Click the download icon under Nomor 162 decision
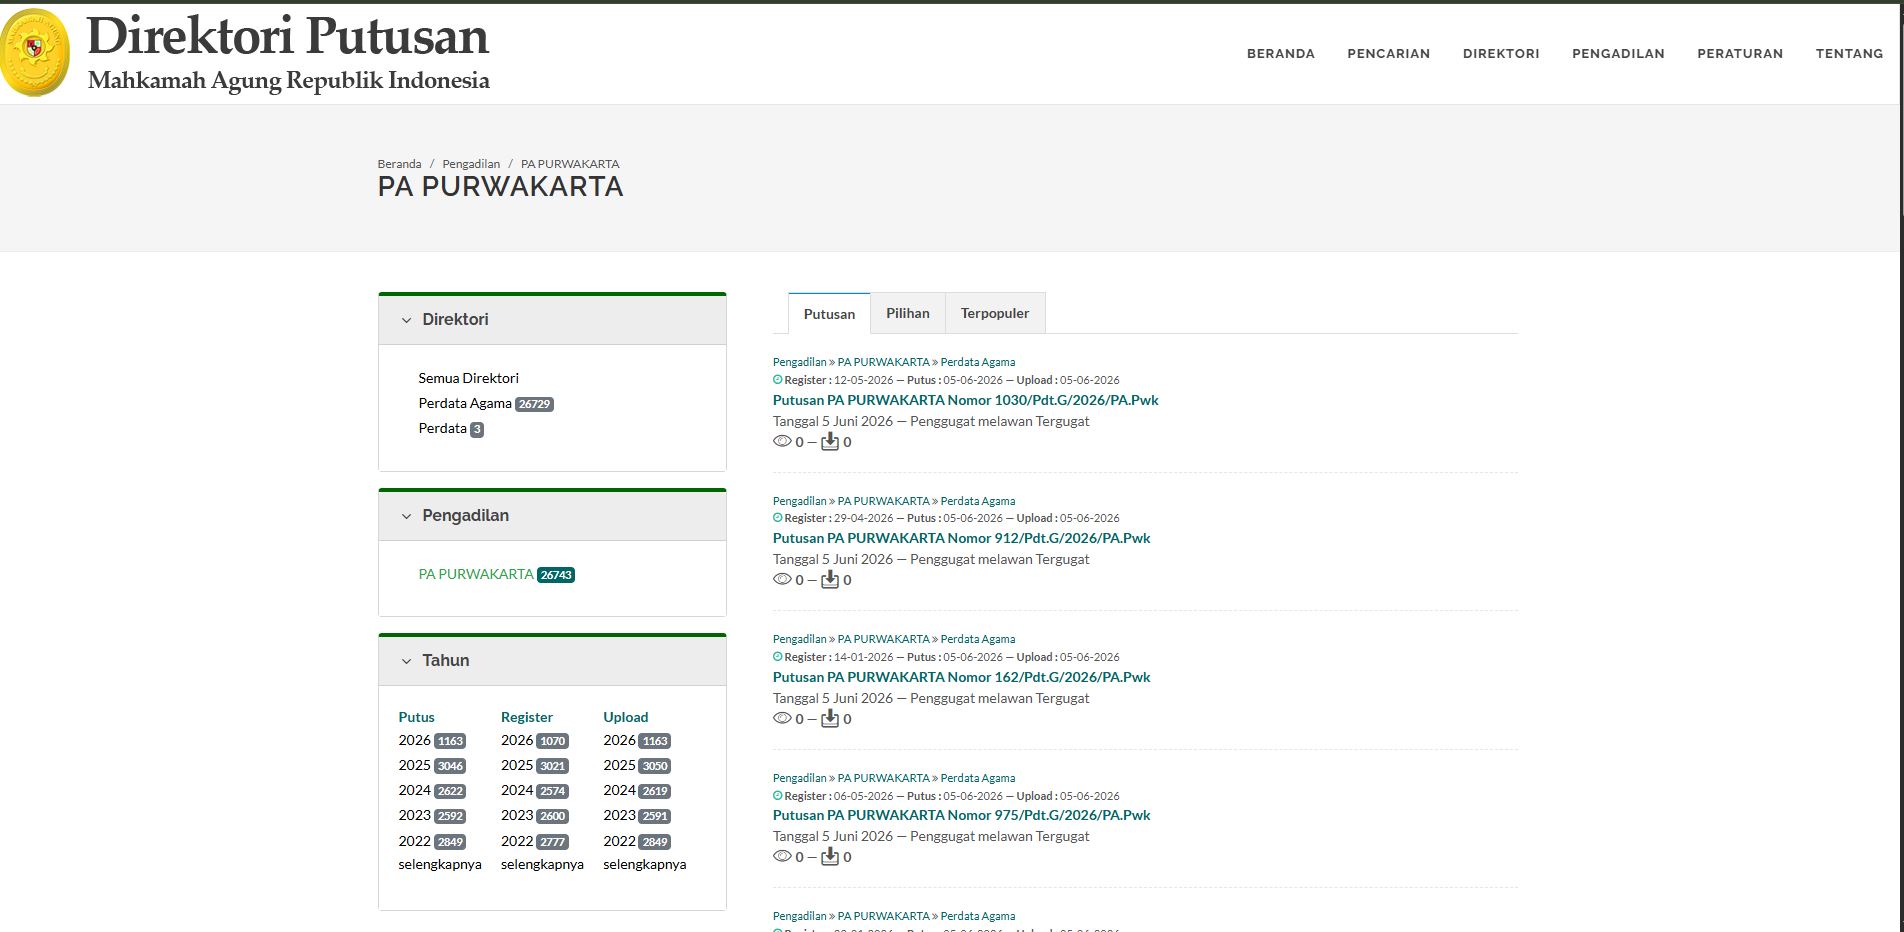The height and width of the screenshot is (932, 1904). [x=830, y=718]
